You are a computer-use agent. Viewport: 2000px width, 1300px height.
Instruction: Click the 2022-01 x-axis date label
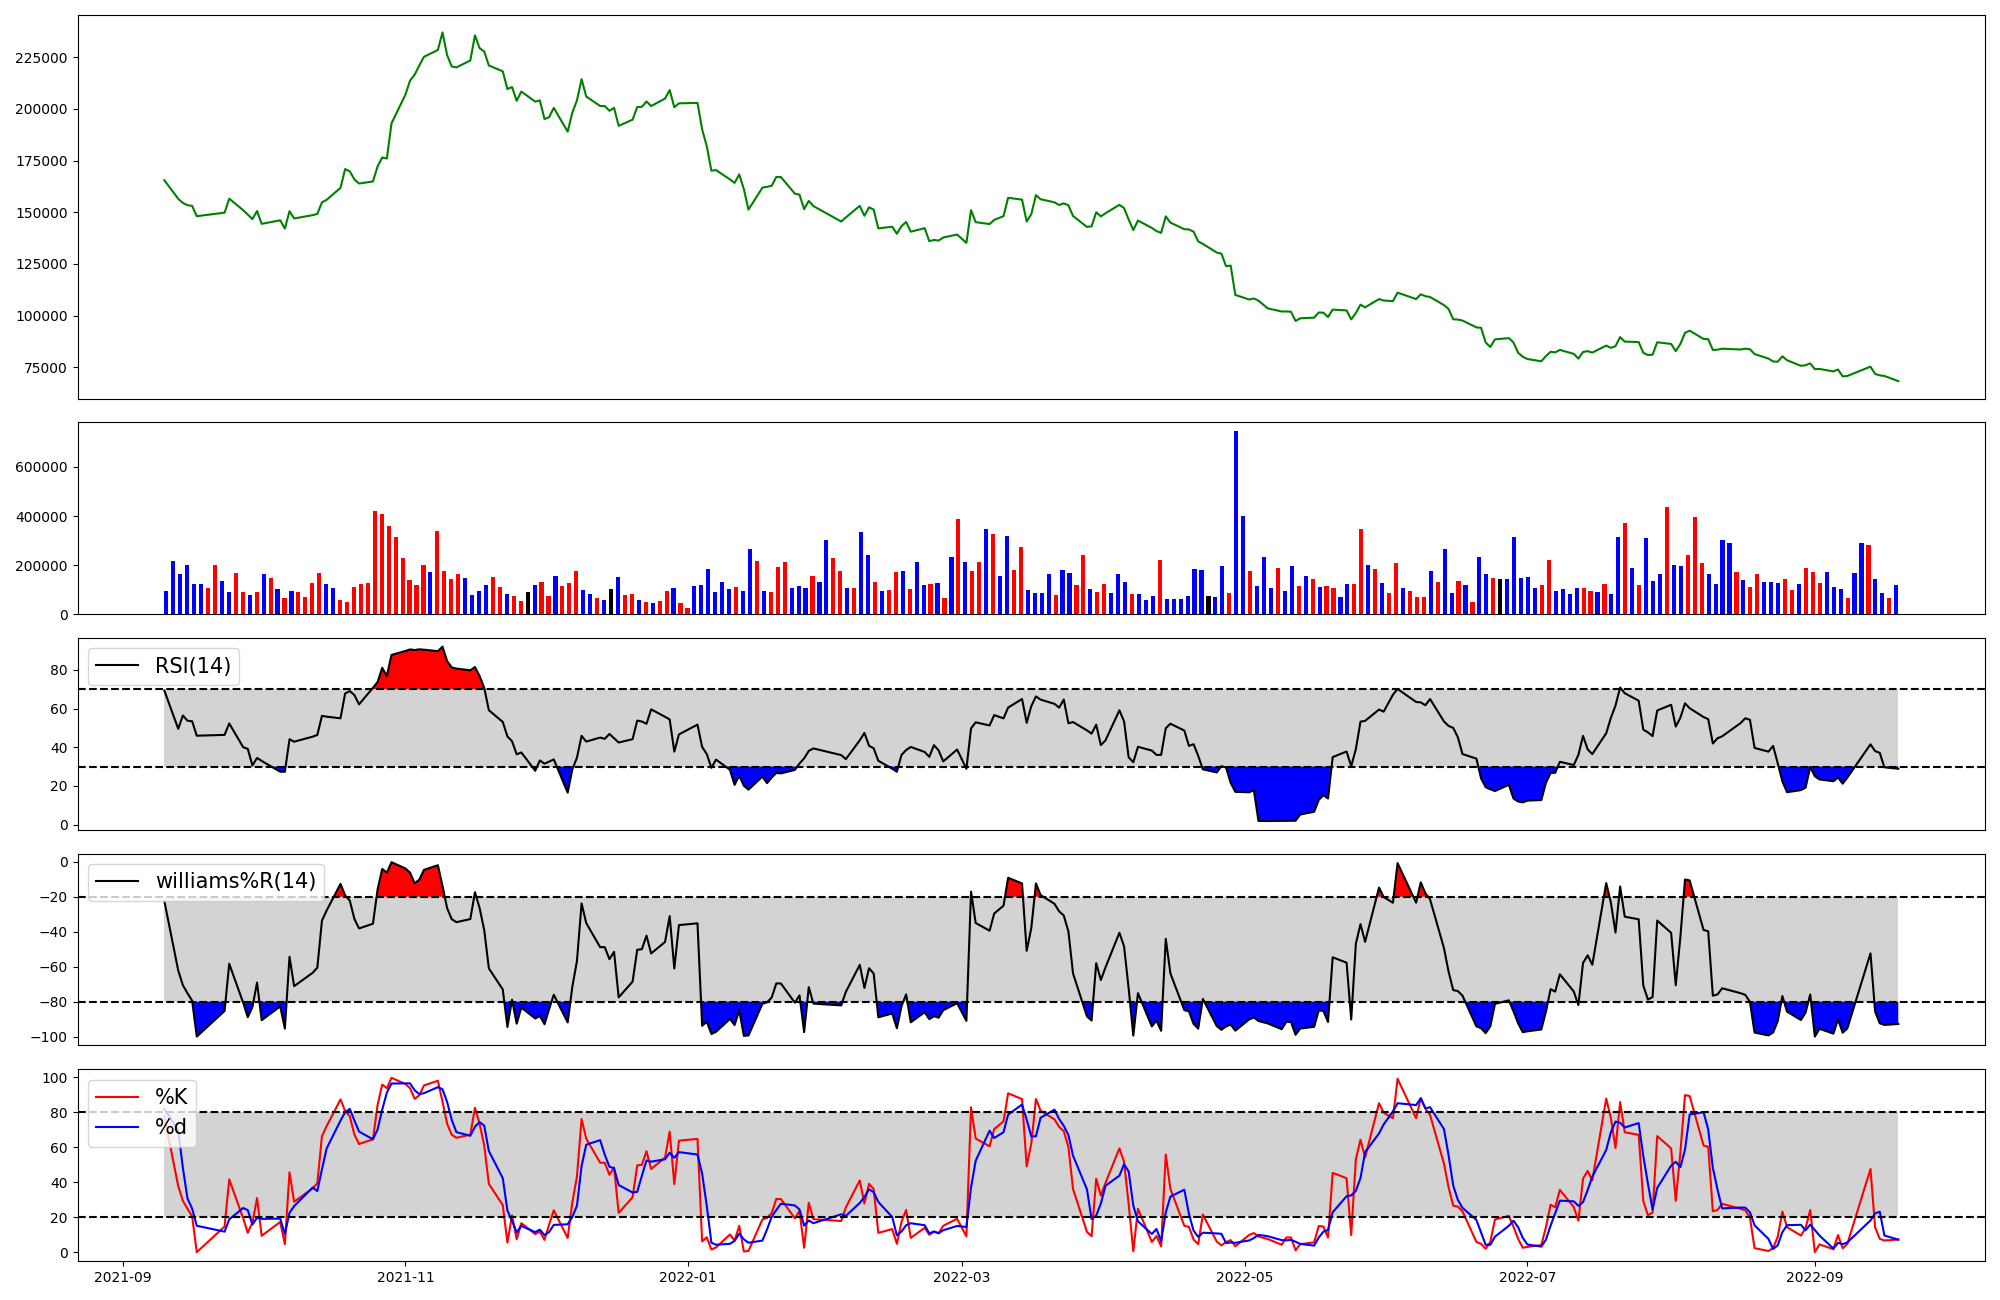coord(688,1277)
